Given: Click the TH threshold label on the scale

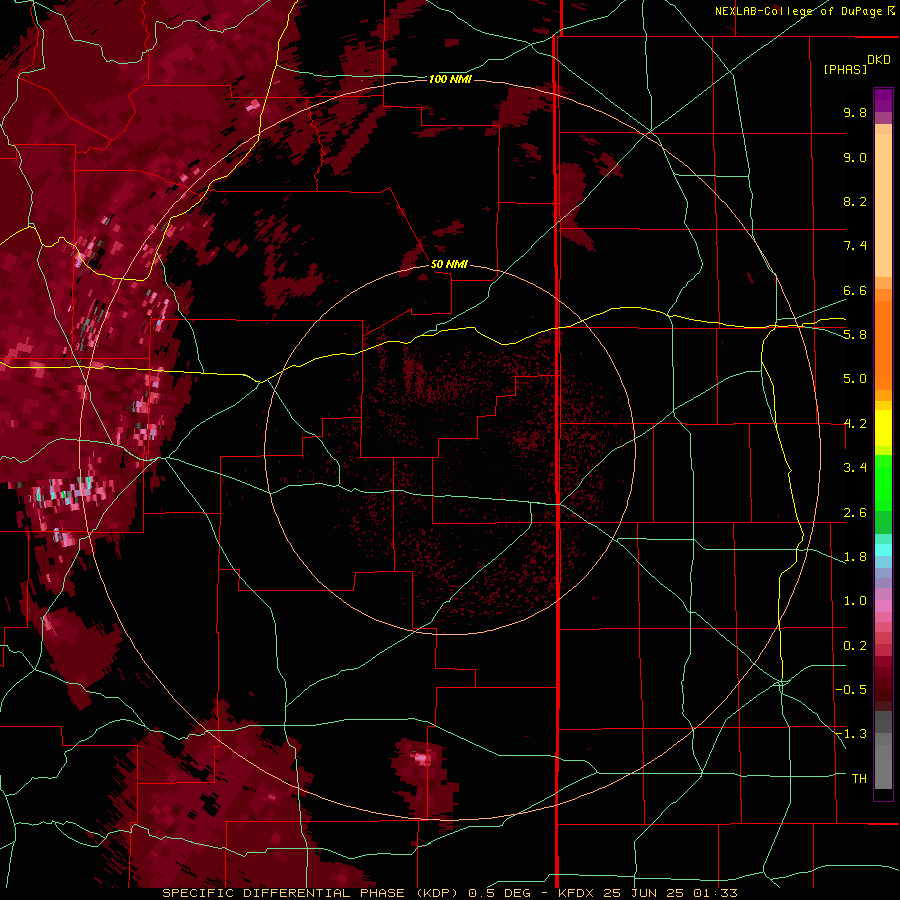Looking at the screenshot, I should (859, 779).
